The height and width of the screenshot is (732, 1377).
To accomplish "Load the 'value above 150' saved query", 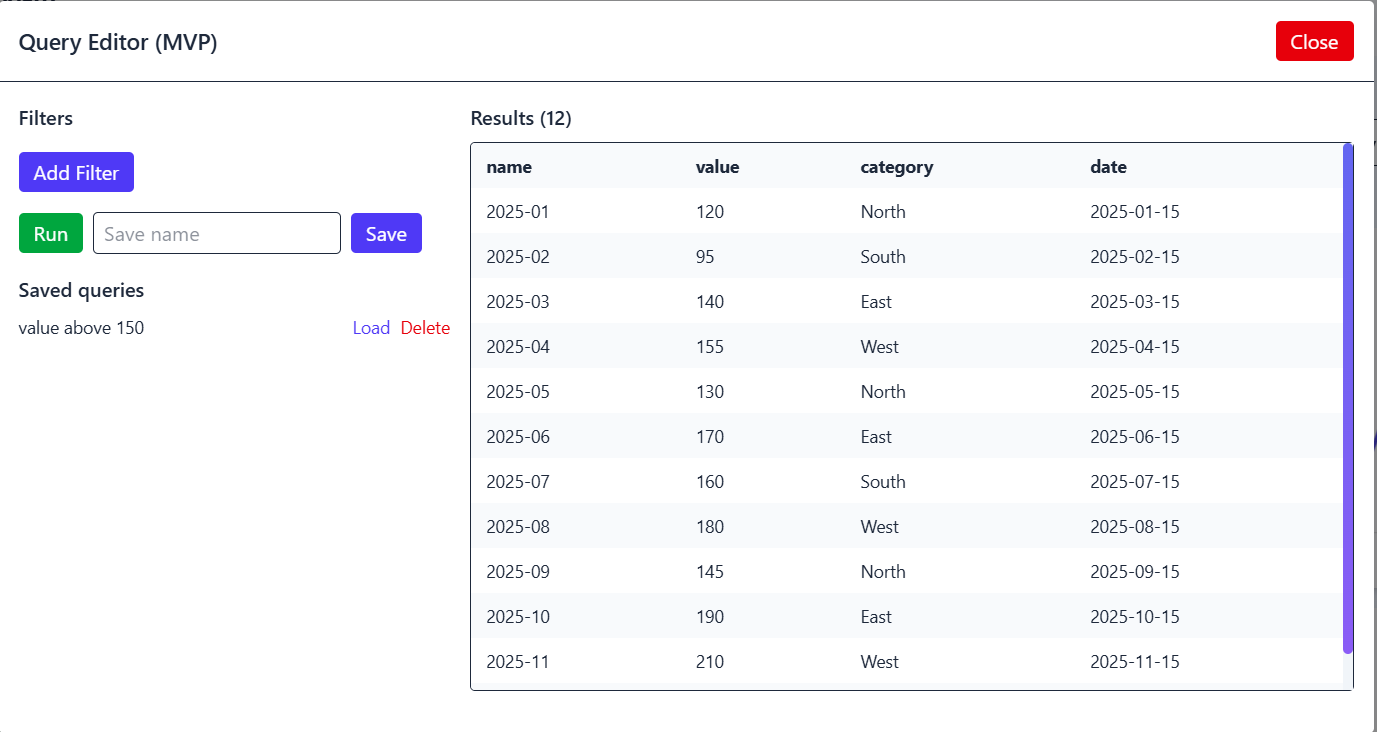I will tap(371, 328).
